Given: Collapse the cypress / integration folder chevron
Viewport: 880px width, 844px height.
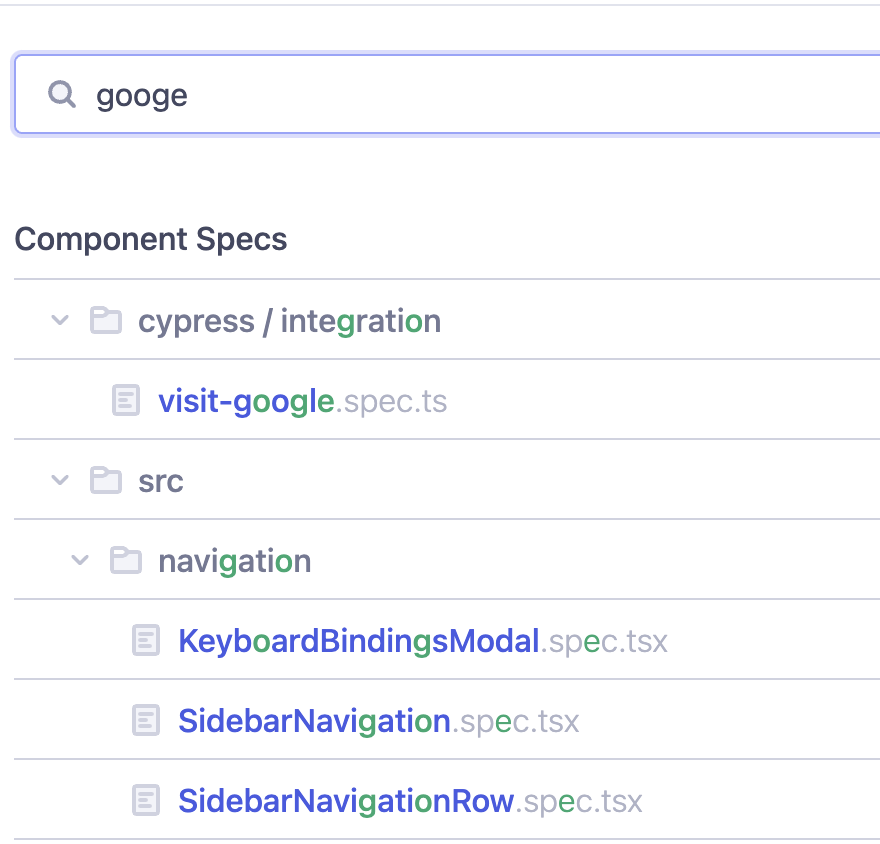Looking at the screenshot, I should 60,321.
